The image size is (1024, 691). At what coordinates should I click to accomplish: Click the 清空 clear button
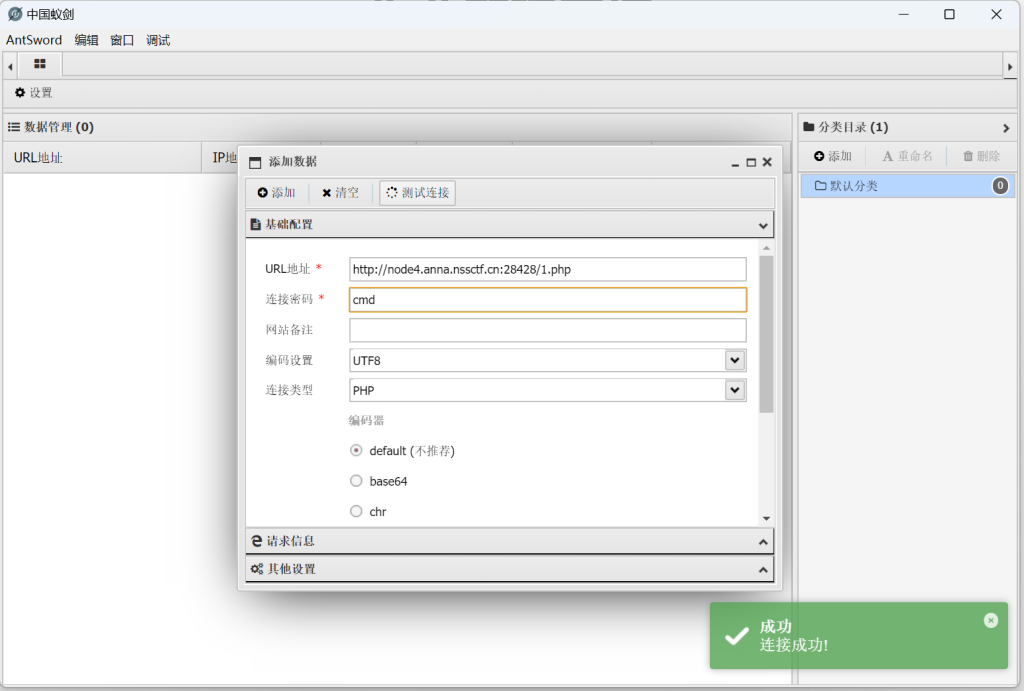coord(340,193)
